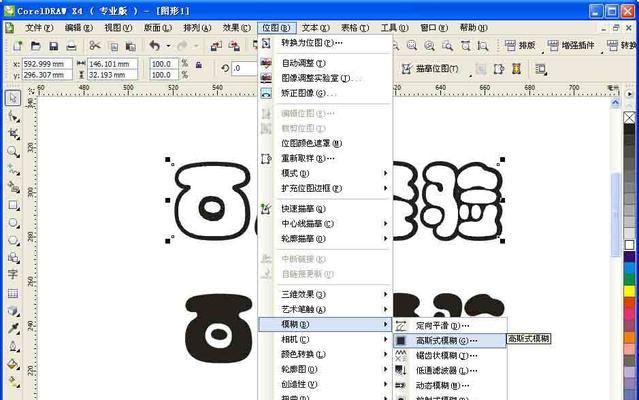The width and height of the screenshot is (639, 400).
Task: Choose 图像调整实验室 menu entry
Action: coord(325,78)
